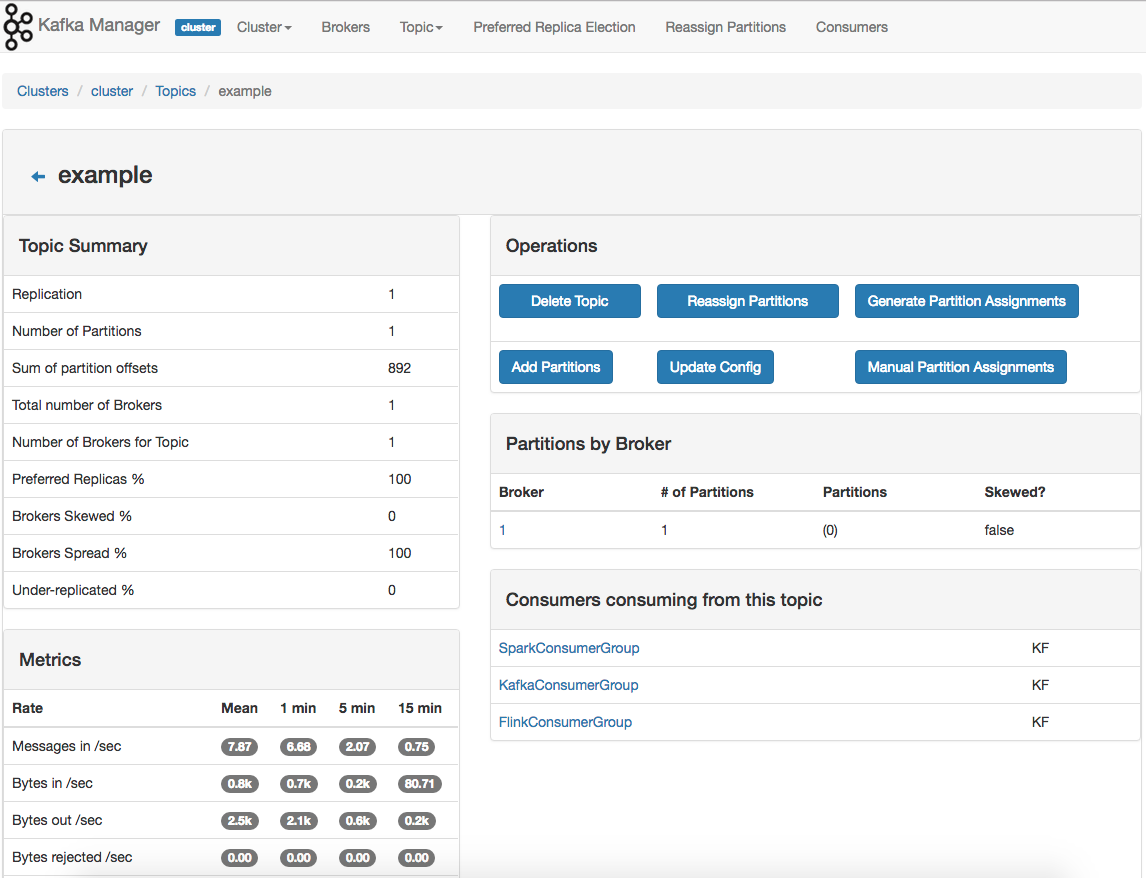This screenshot has height=878, width=1146.
Task: Click the Kafka Manager logo icon
Action: [x=18, y=27]
